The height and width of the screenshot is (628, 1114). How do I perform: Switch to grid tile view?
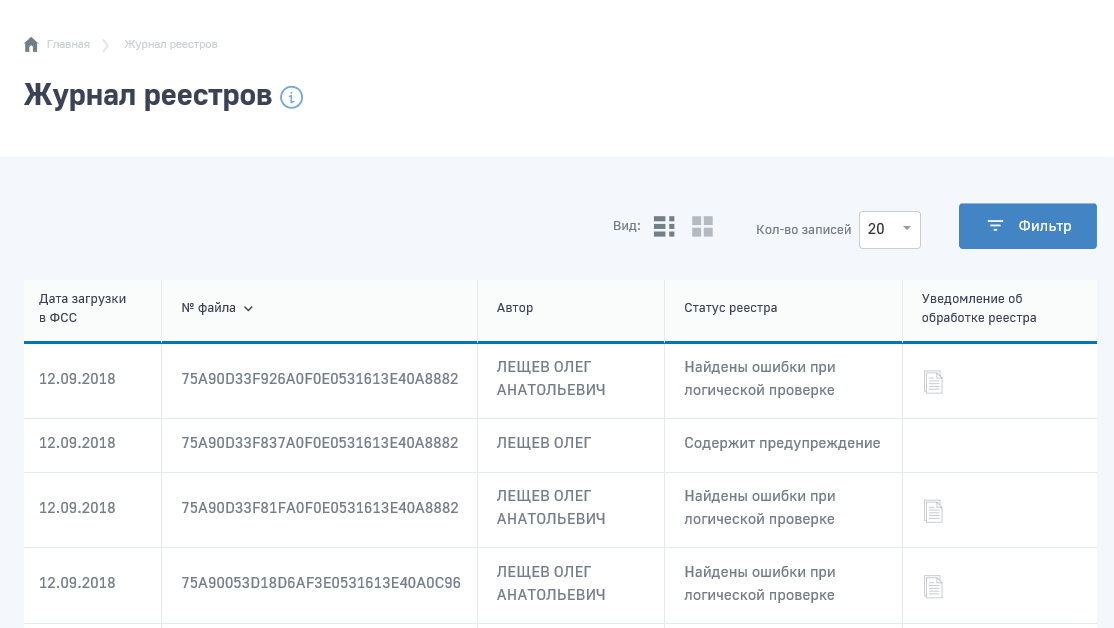click(x=702, y=227)
